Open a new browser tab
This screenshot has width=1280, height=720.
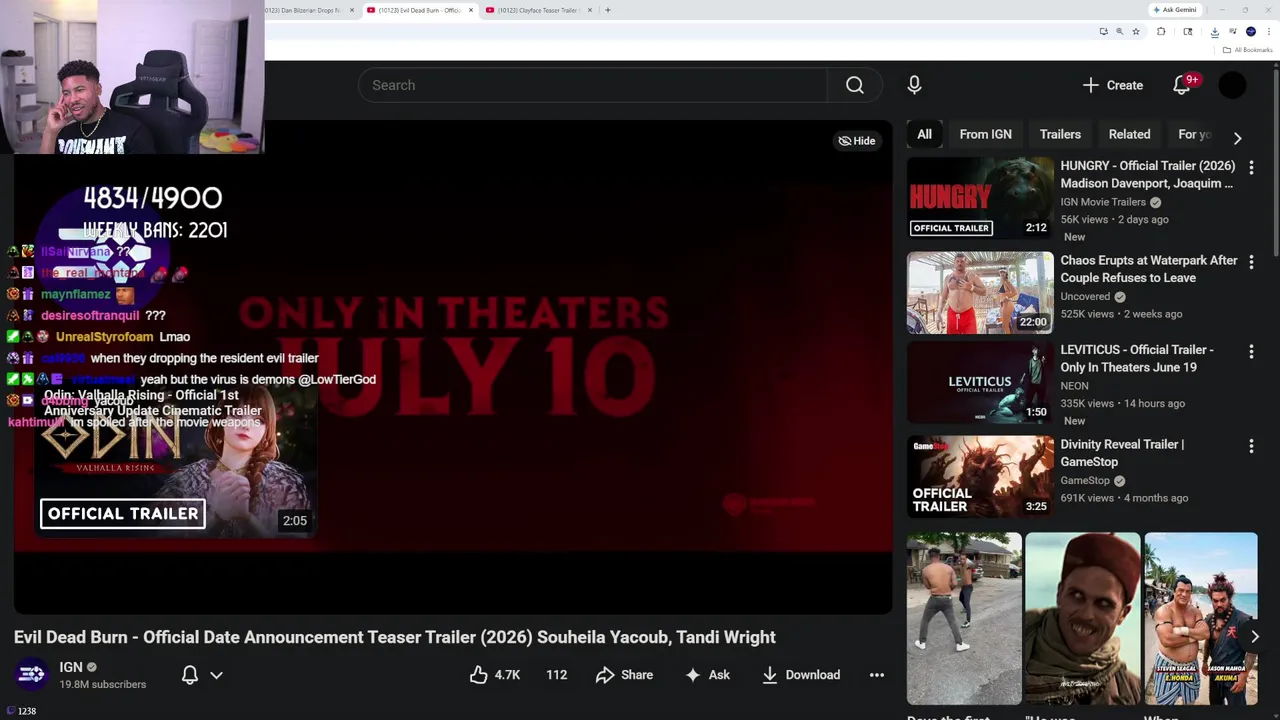[607, 10]
